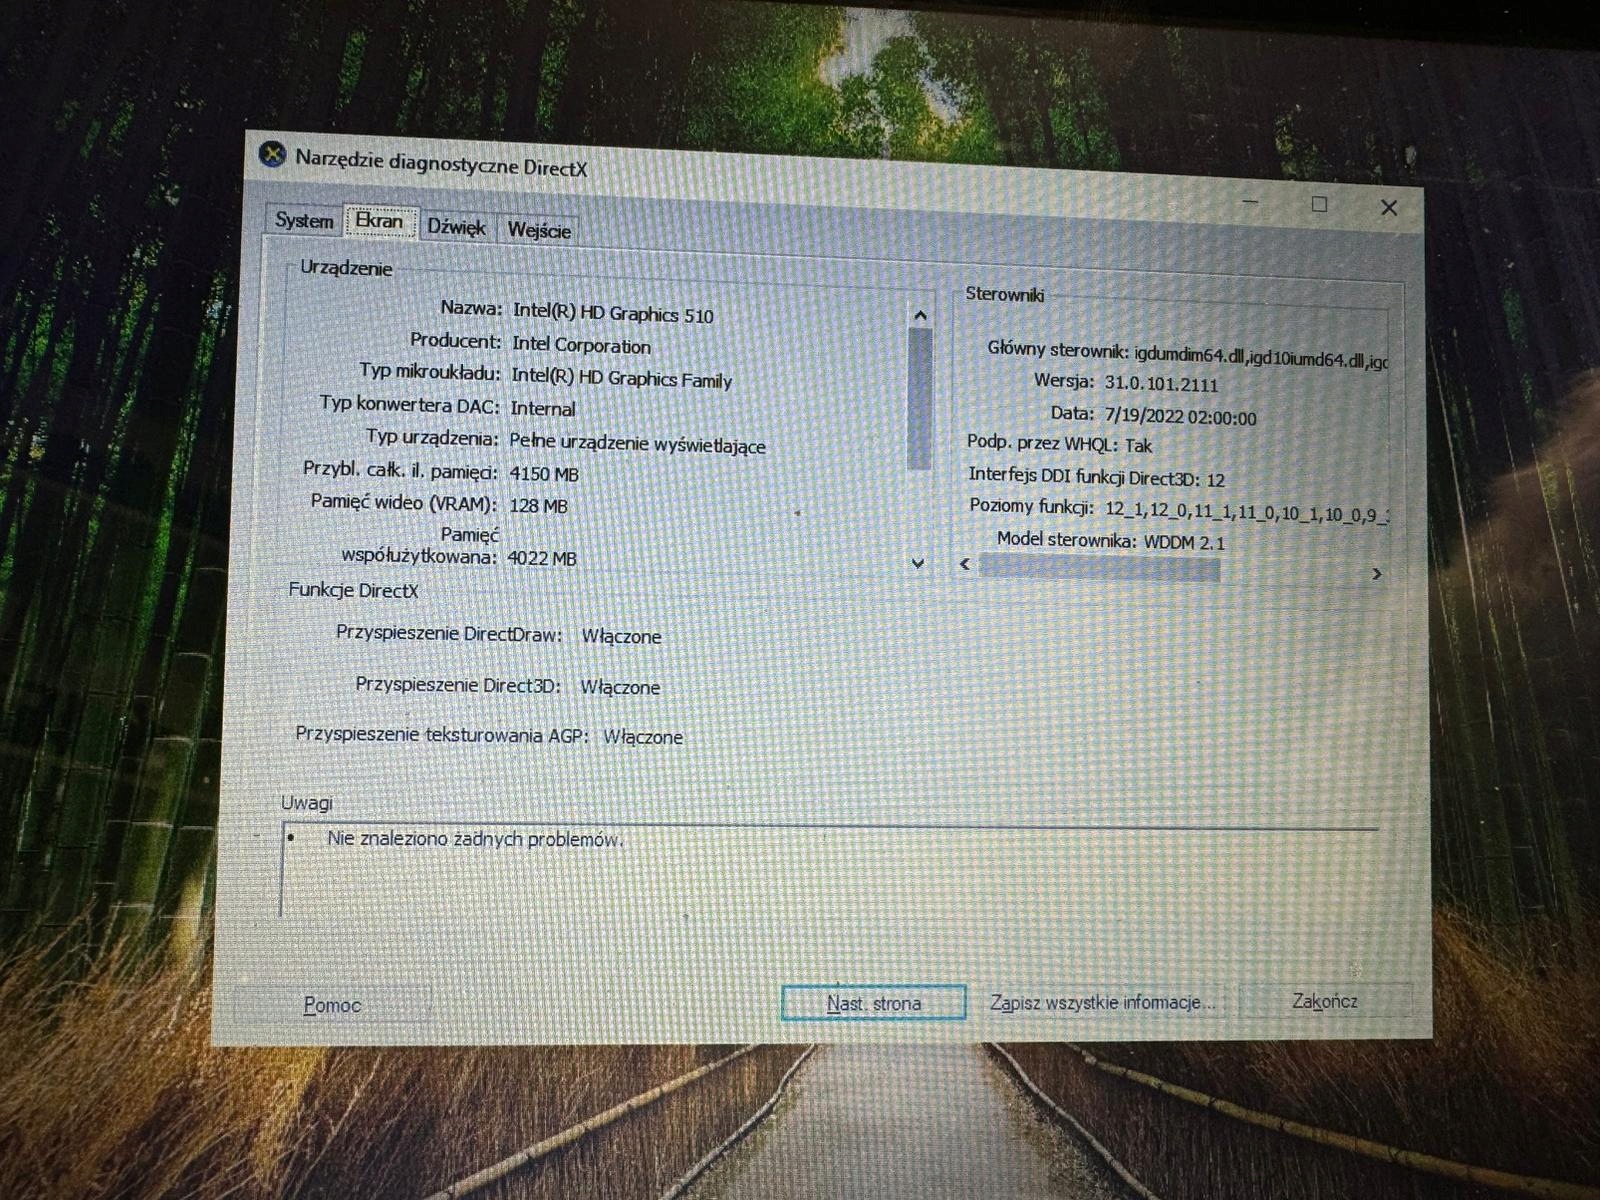The width and height of the screenshot is (1600, 1200).
Task: Click driver version 31.0.101.2111
Action: pos(1161,384)
